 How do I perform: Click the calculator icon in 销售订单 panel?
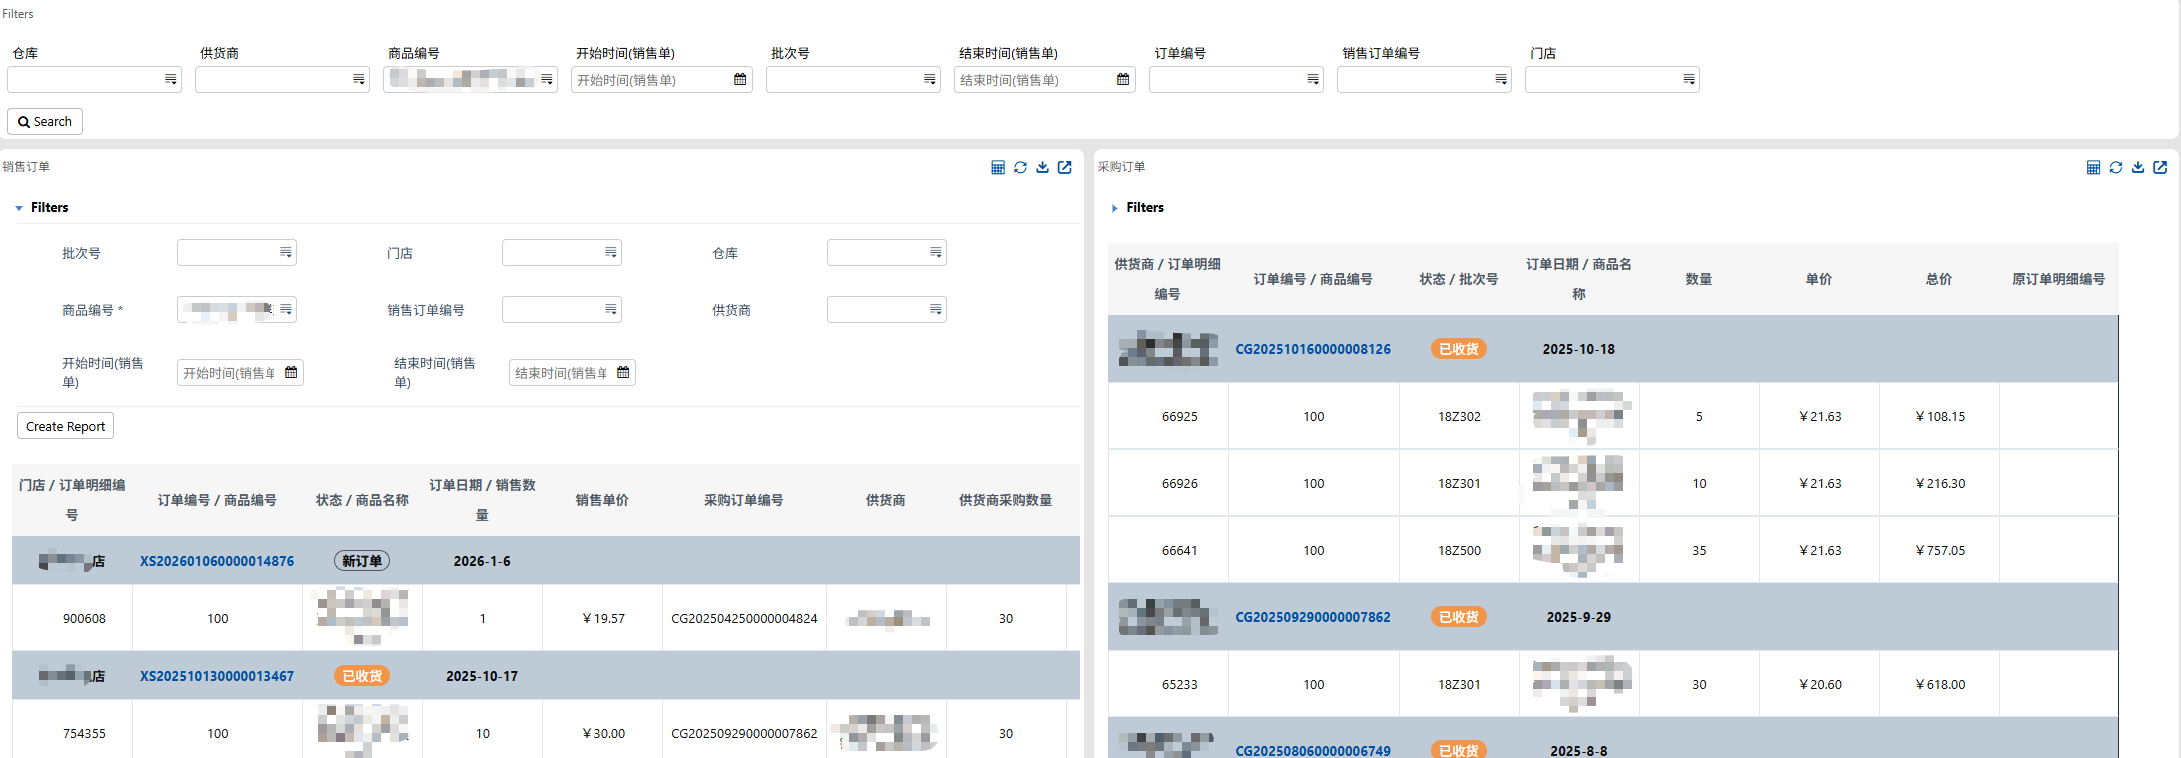tap(997, 167)
